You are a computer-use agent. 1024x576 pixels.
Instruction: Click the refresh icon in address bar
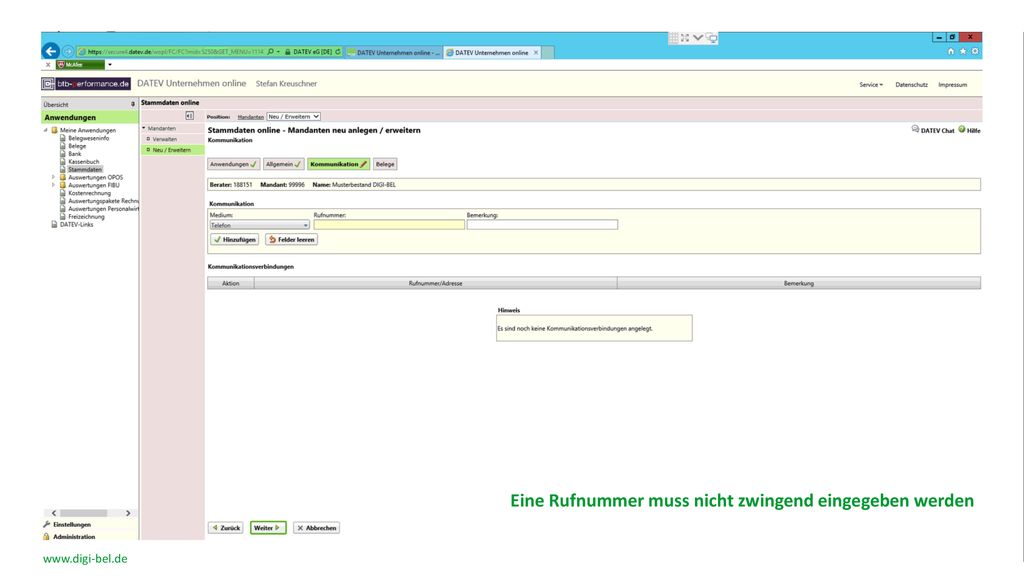338,52
